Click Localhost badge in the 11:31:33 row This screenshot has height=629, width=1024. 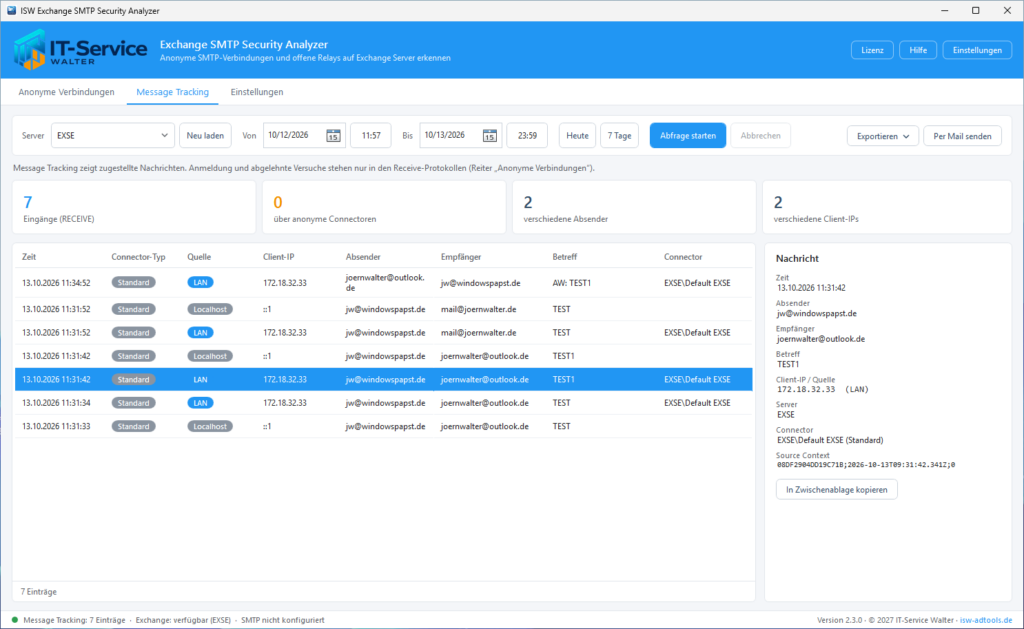(210, 427)
